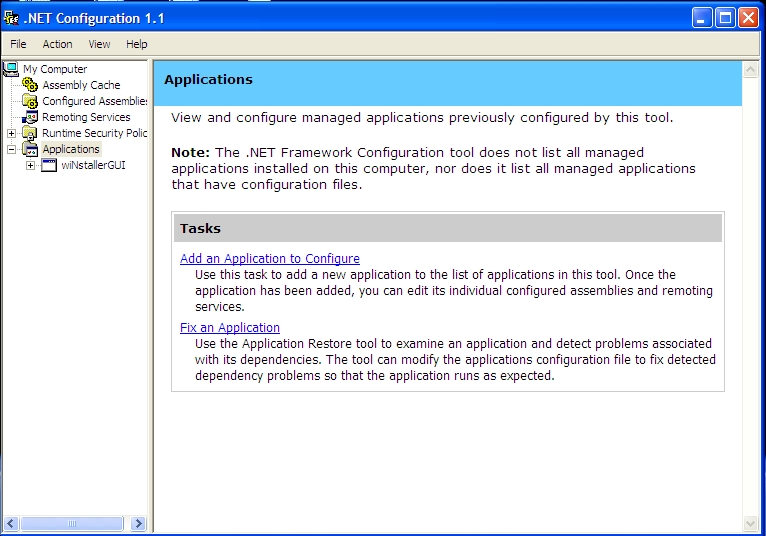Select the Applications tree label
This screenshot has height=536, width=766.
pyautogui.click(x=71, y=149)
